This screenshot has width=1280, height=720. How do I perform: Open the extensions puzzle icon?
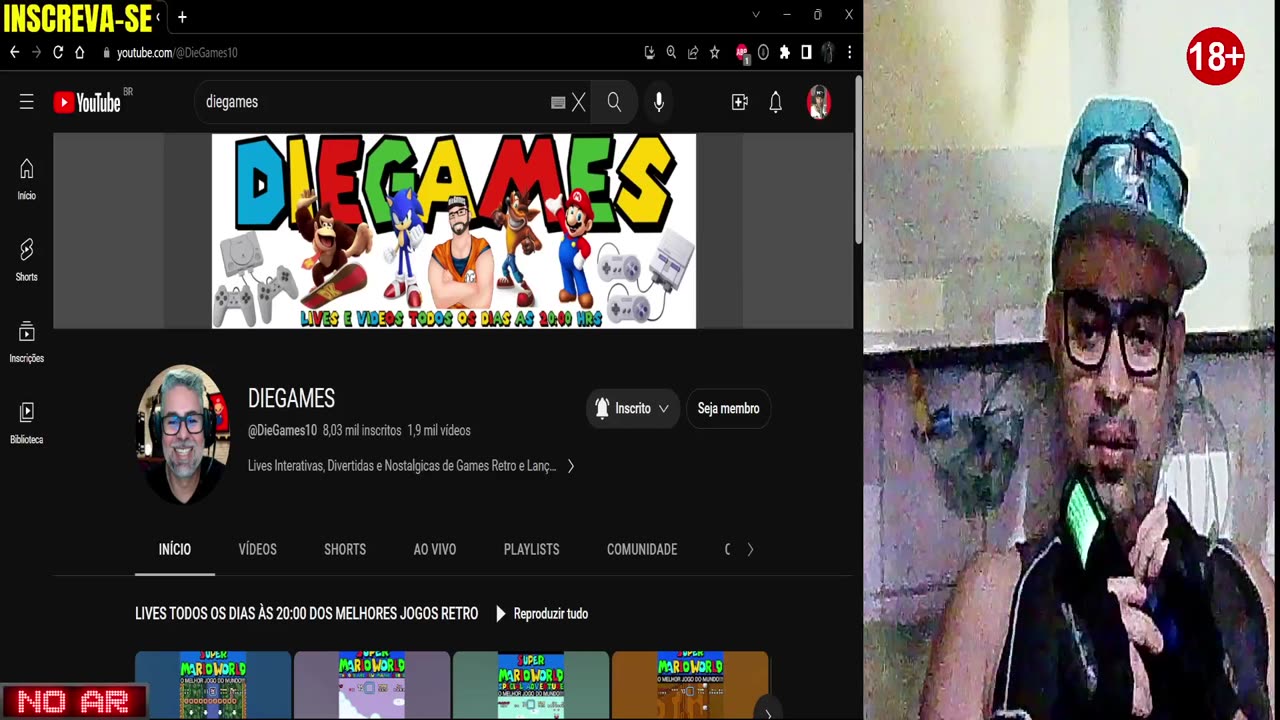785,52
